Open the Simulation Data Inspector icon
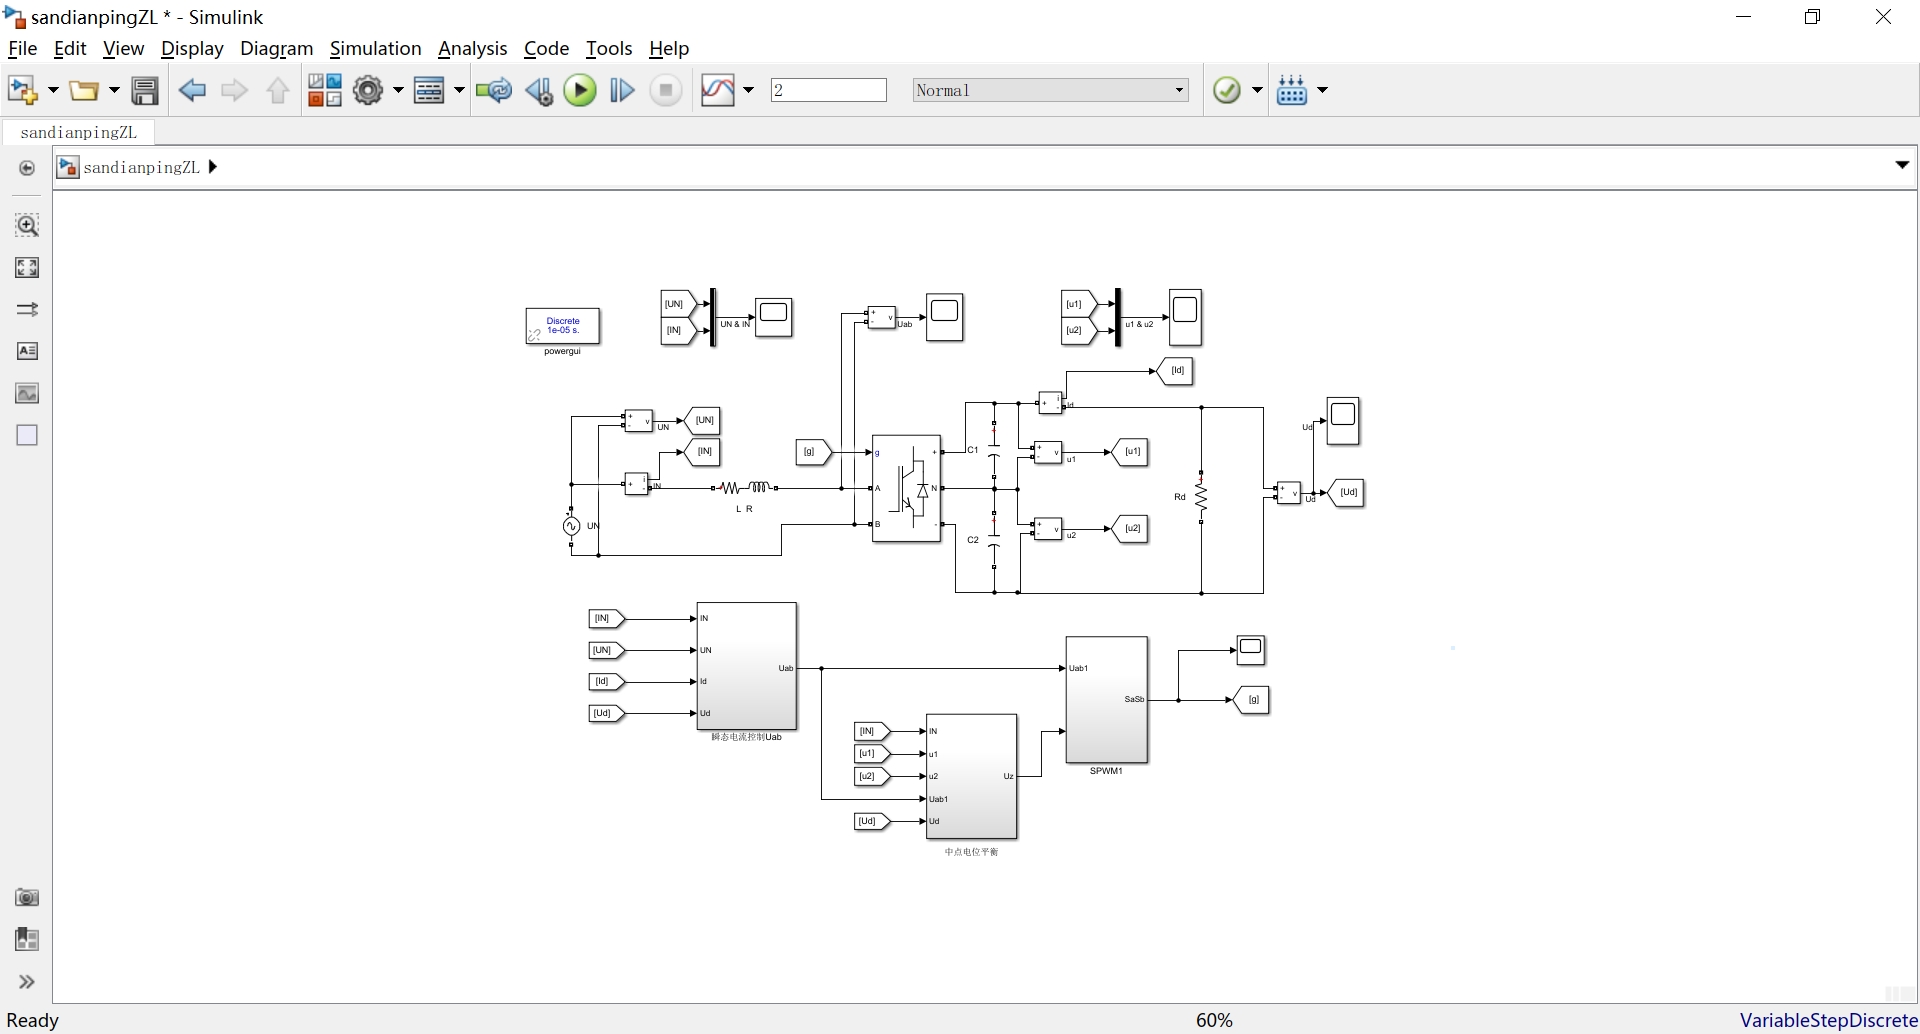The image size is (1920, 1034). (x=717, y=91)
